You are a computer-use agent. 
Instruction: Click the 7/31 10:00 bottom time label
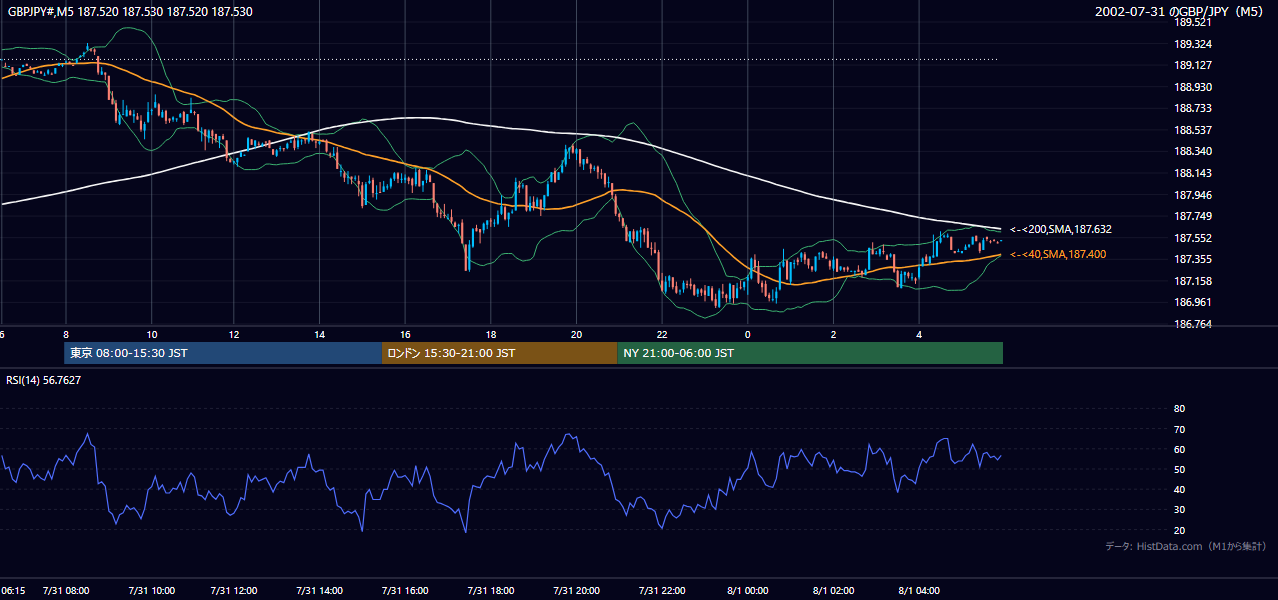[151, 591]
